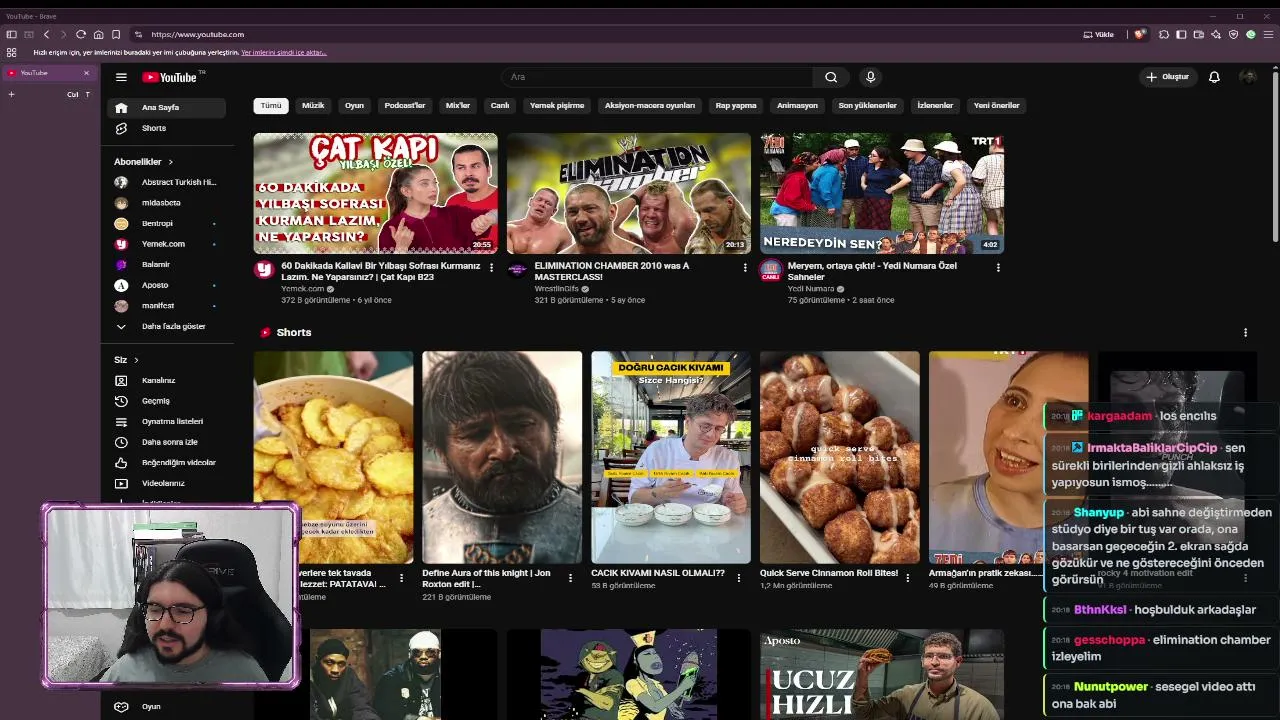Click the browser address bar URL
Screen dimensions: 1280x720
click(x=198, y=34)
